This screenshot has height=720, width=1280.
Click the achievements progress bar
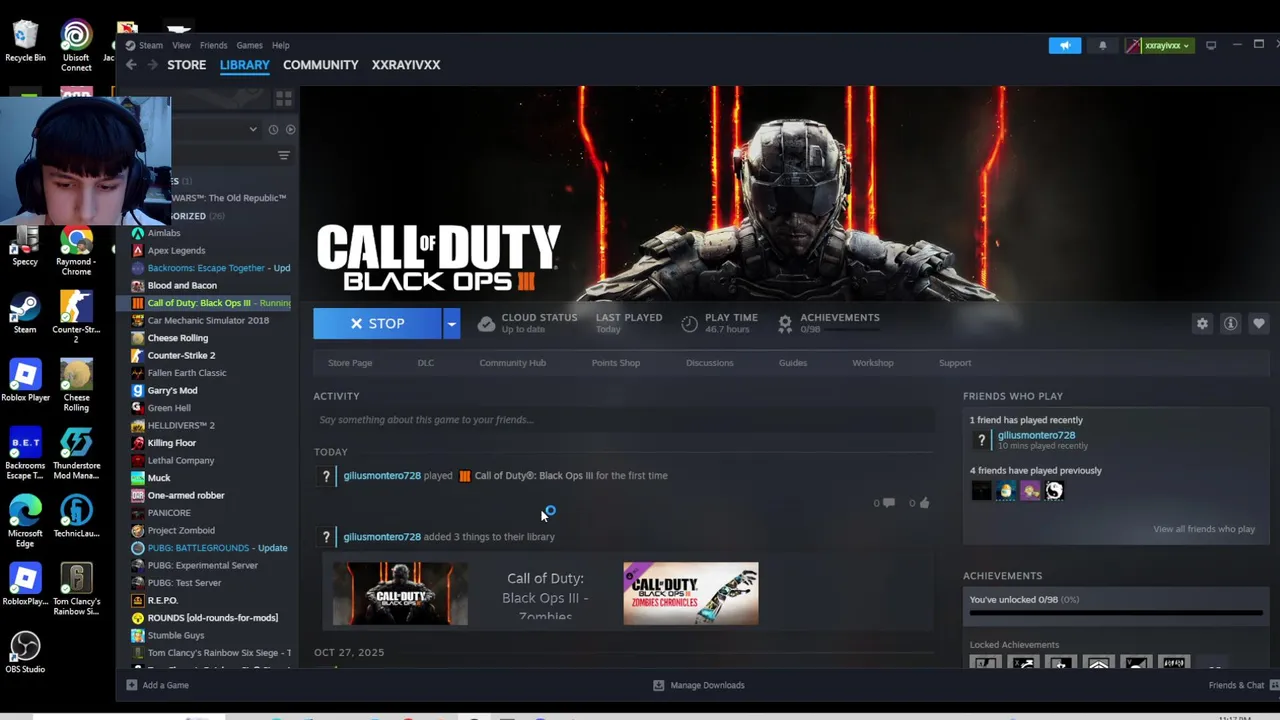coord(1116,614)
